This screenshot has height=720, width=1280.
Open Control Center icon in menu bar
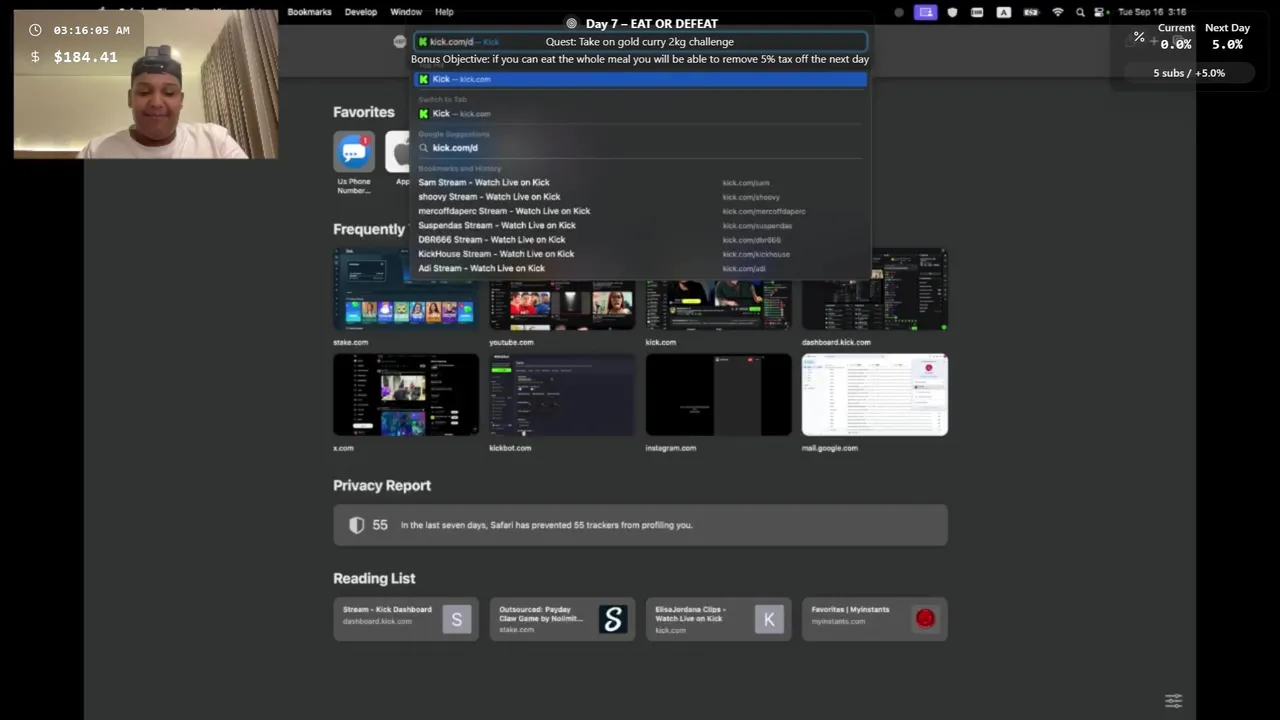[x=1099, y=12]
